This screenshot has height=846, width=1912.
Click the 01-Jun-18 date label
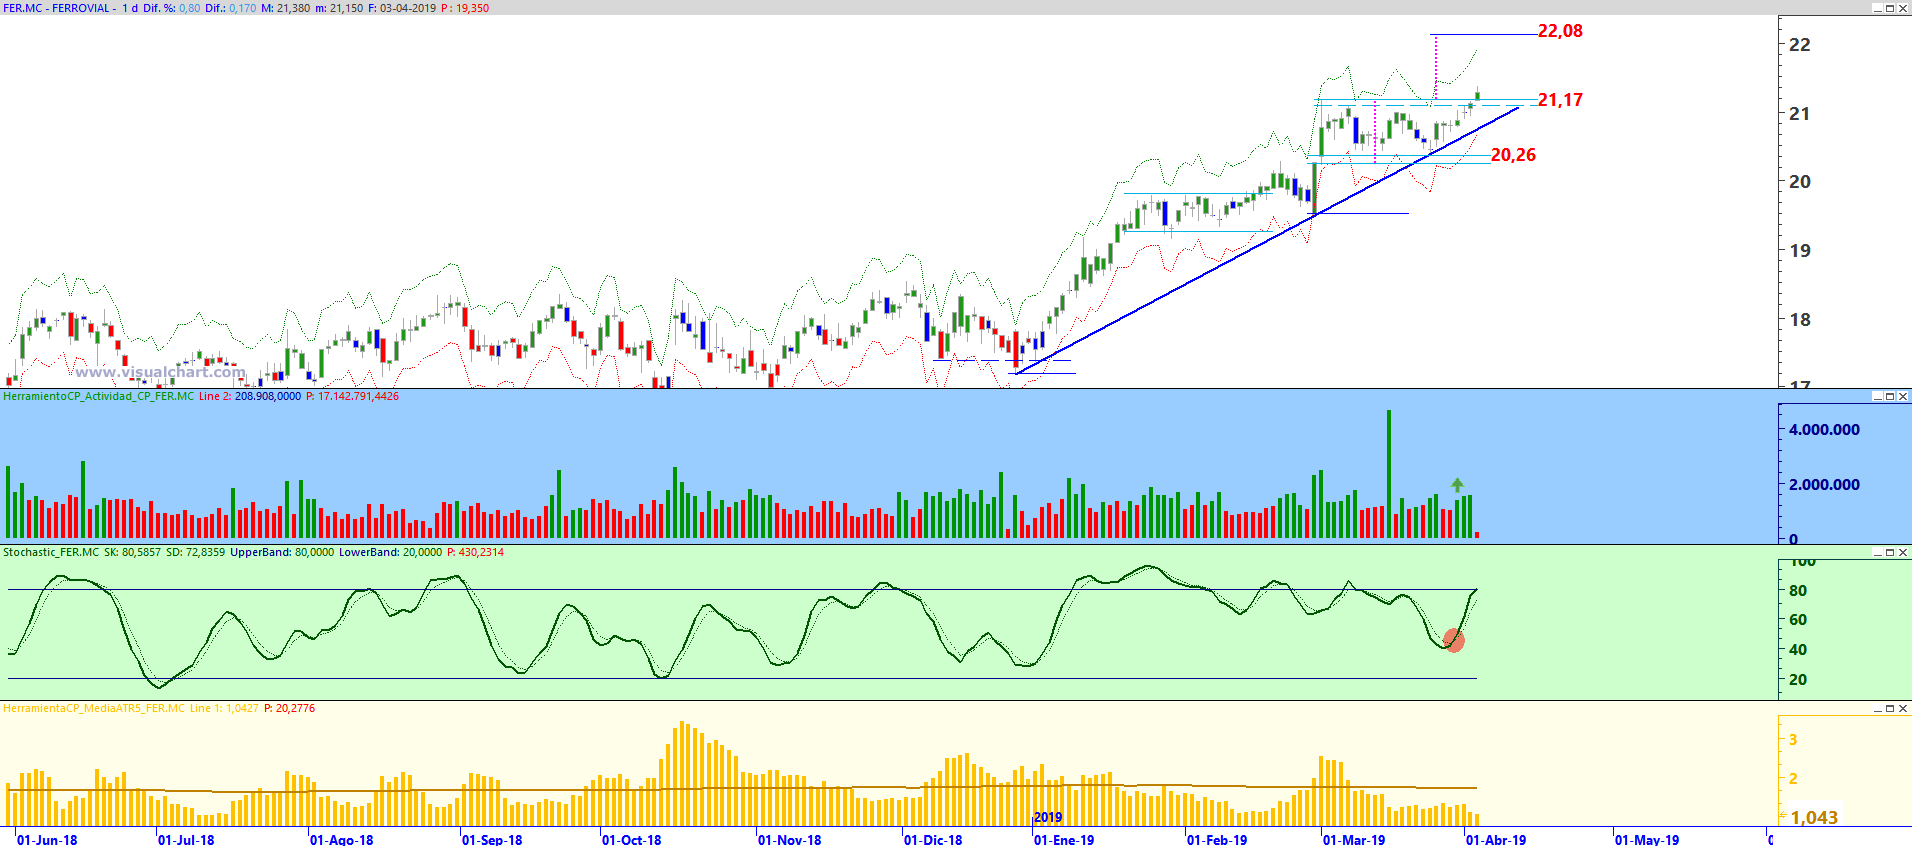coord(47,839)
